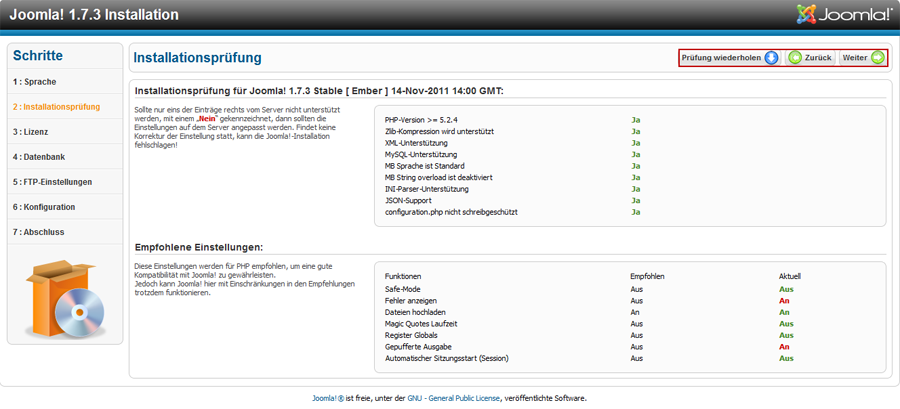This screenshot has width=900, height=409.
Task: Click the green left-arrow icon next to Zurück
Action: click(795, 58)
